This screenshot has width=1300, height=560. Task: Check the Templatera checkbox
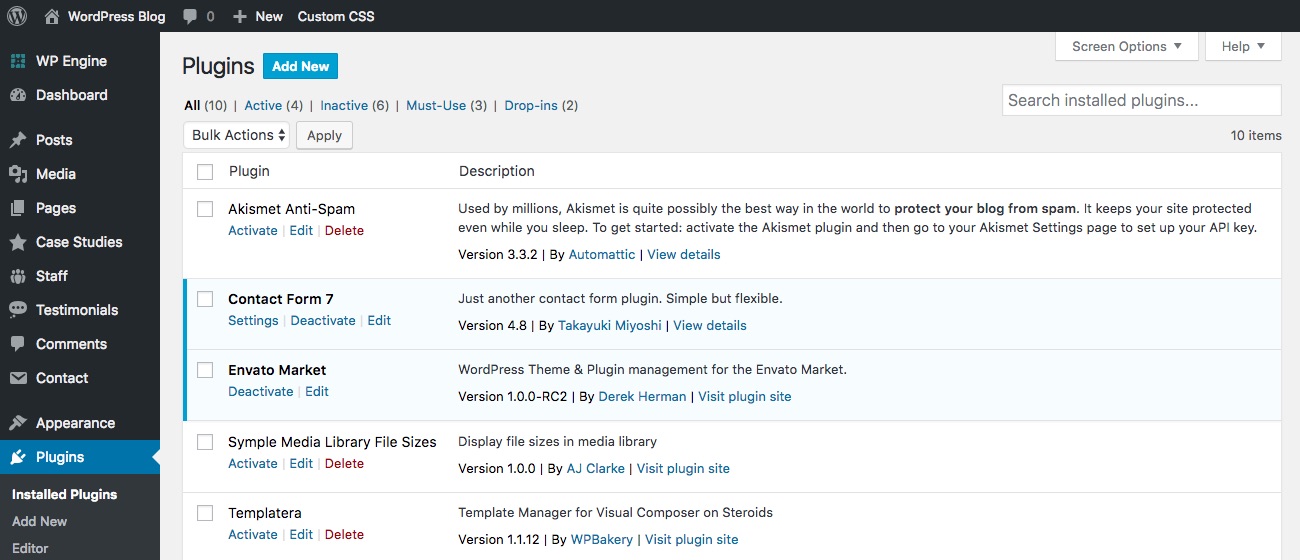pyautogui.click(x=205, y=513)
